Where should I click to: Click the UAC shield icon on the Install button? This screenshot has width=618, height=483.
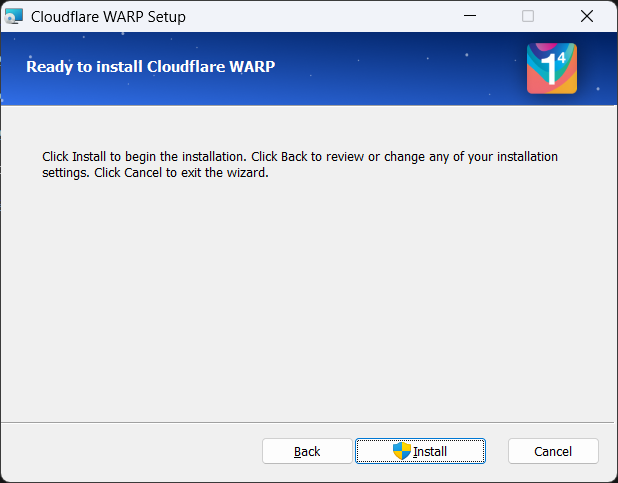(402, 451)
